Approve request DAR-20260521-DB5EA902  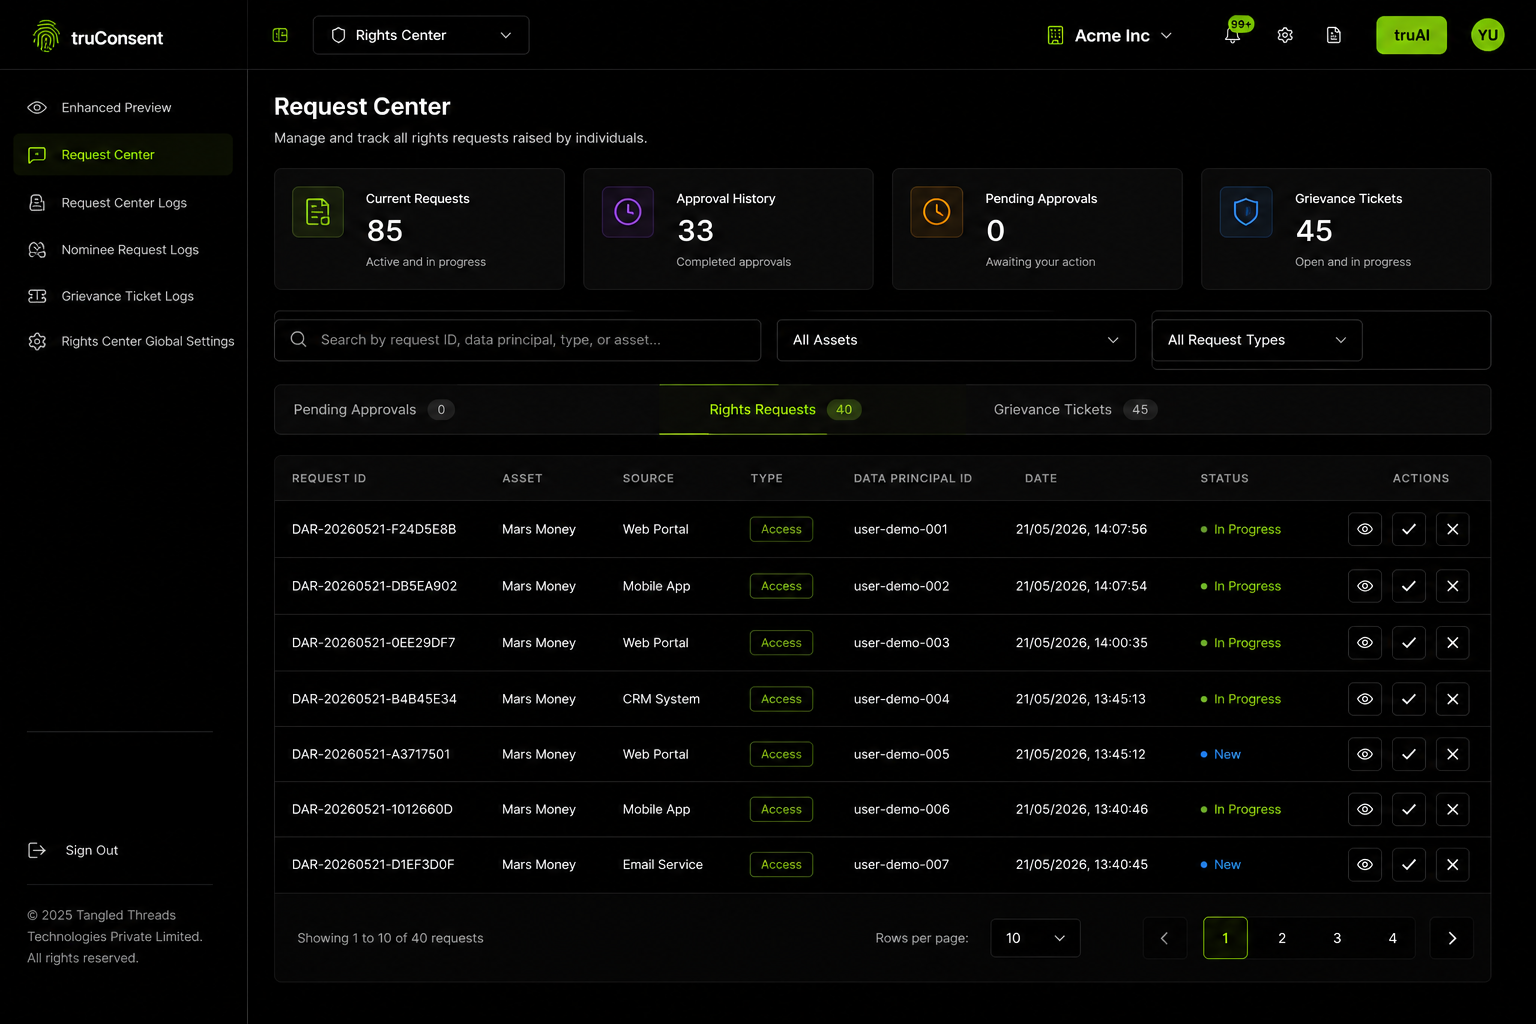coord(1409,586)
